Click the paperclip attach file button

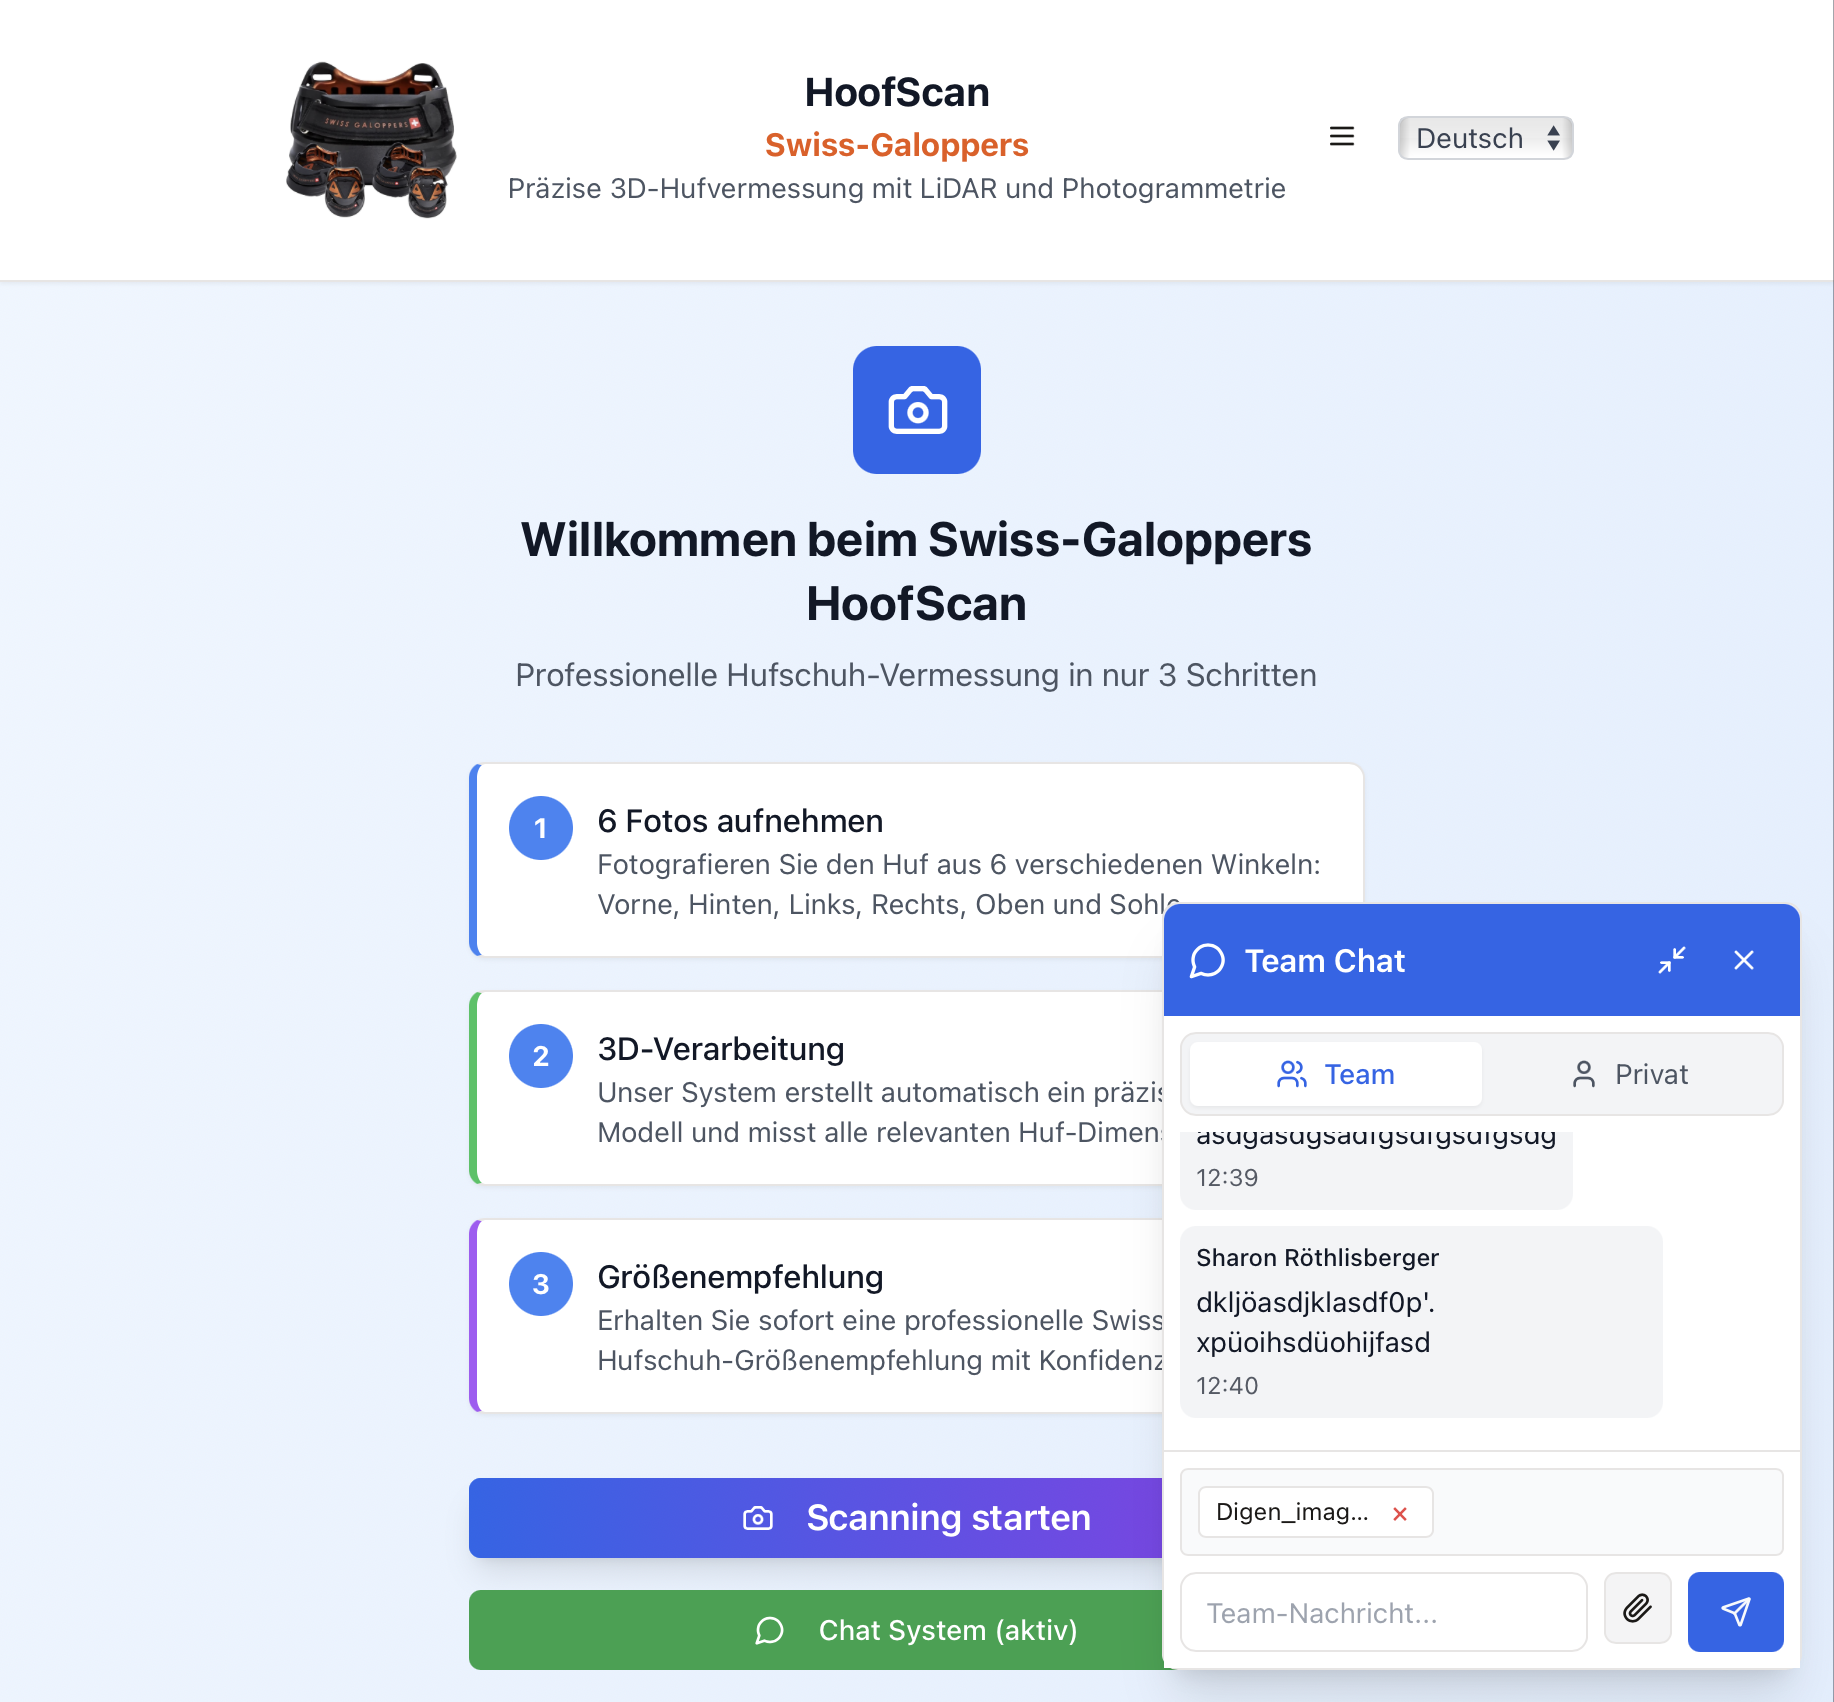(1637, 1608)
